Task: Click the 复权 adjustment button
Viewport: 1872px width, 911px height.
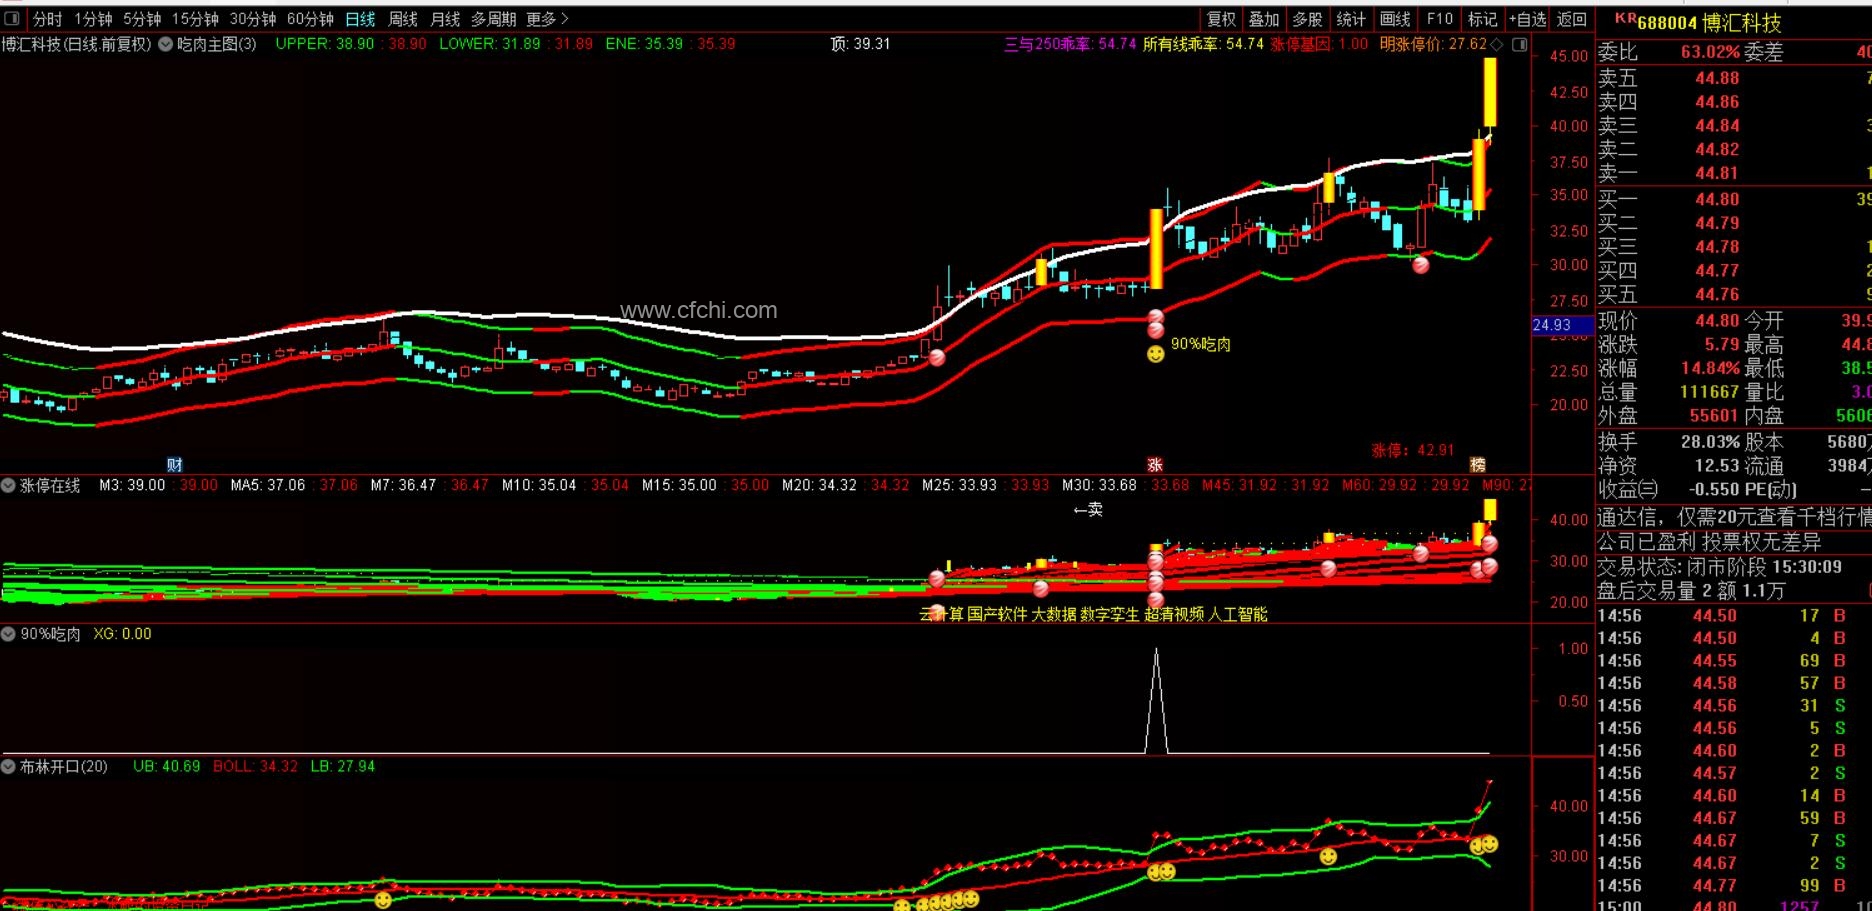Action: pyautogui.click(x=1221, y=19)
